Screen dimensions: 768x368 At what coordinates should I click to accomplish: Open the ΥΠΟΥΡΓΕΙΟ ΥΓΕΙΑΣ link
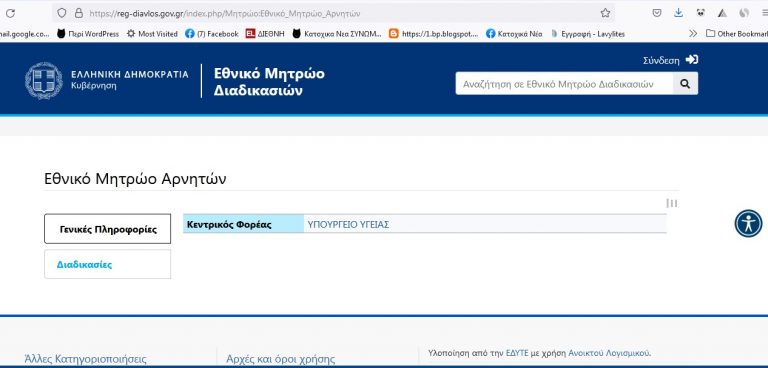(x=348, y=224)
